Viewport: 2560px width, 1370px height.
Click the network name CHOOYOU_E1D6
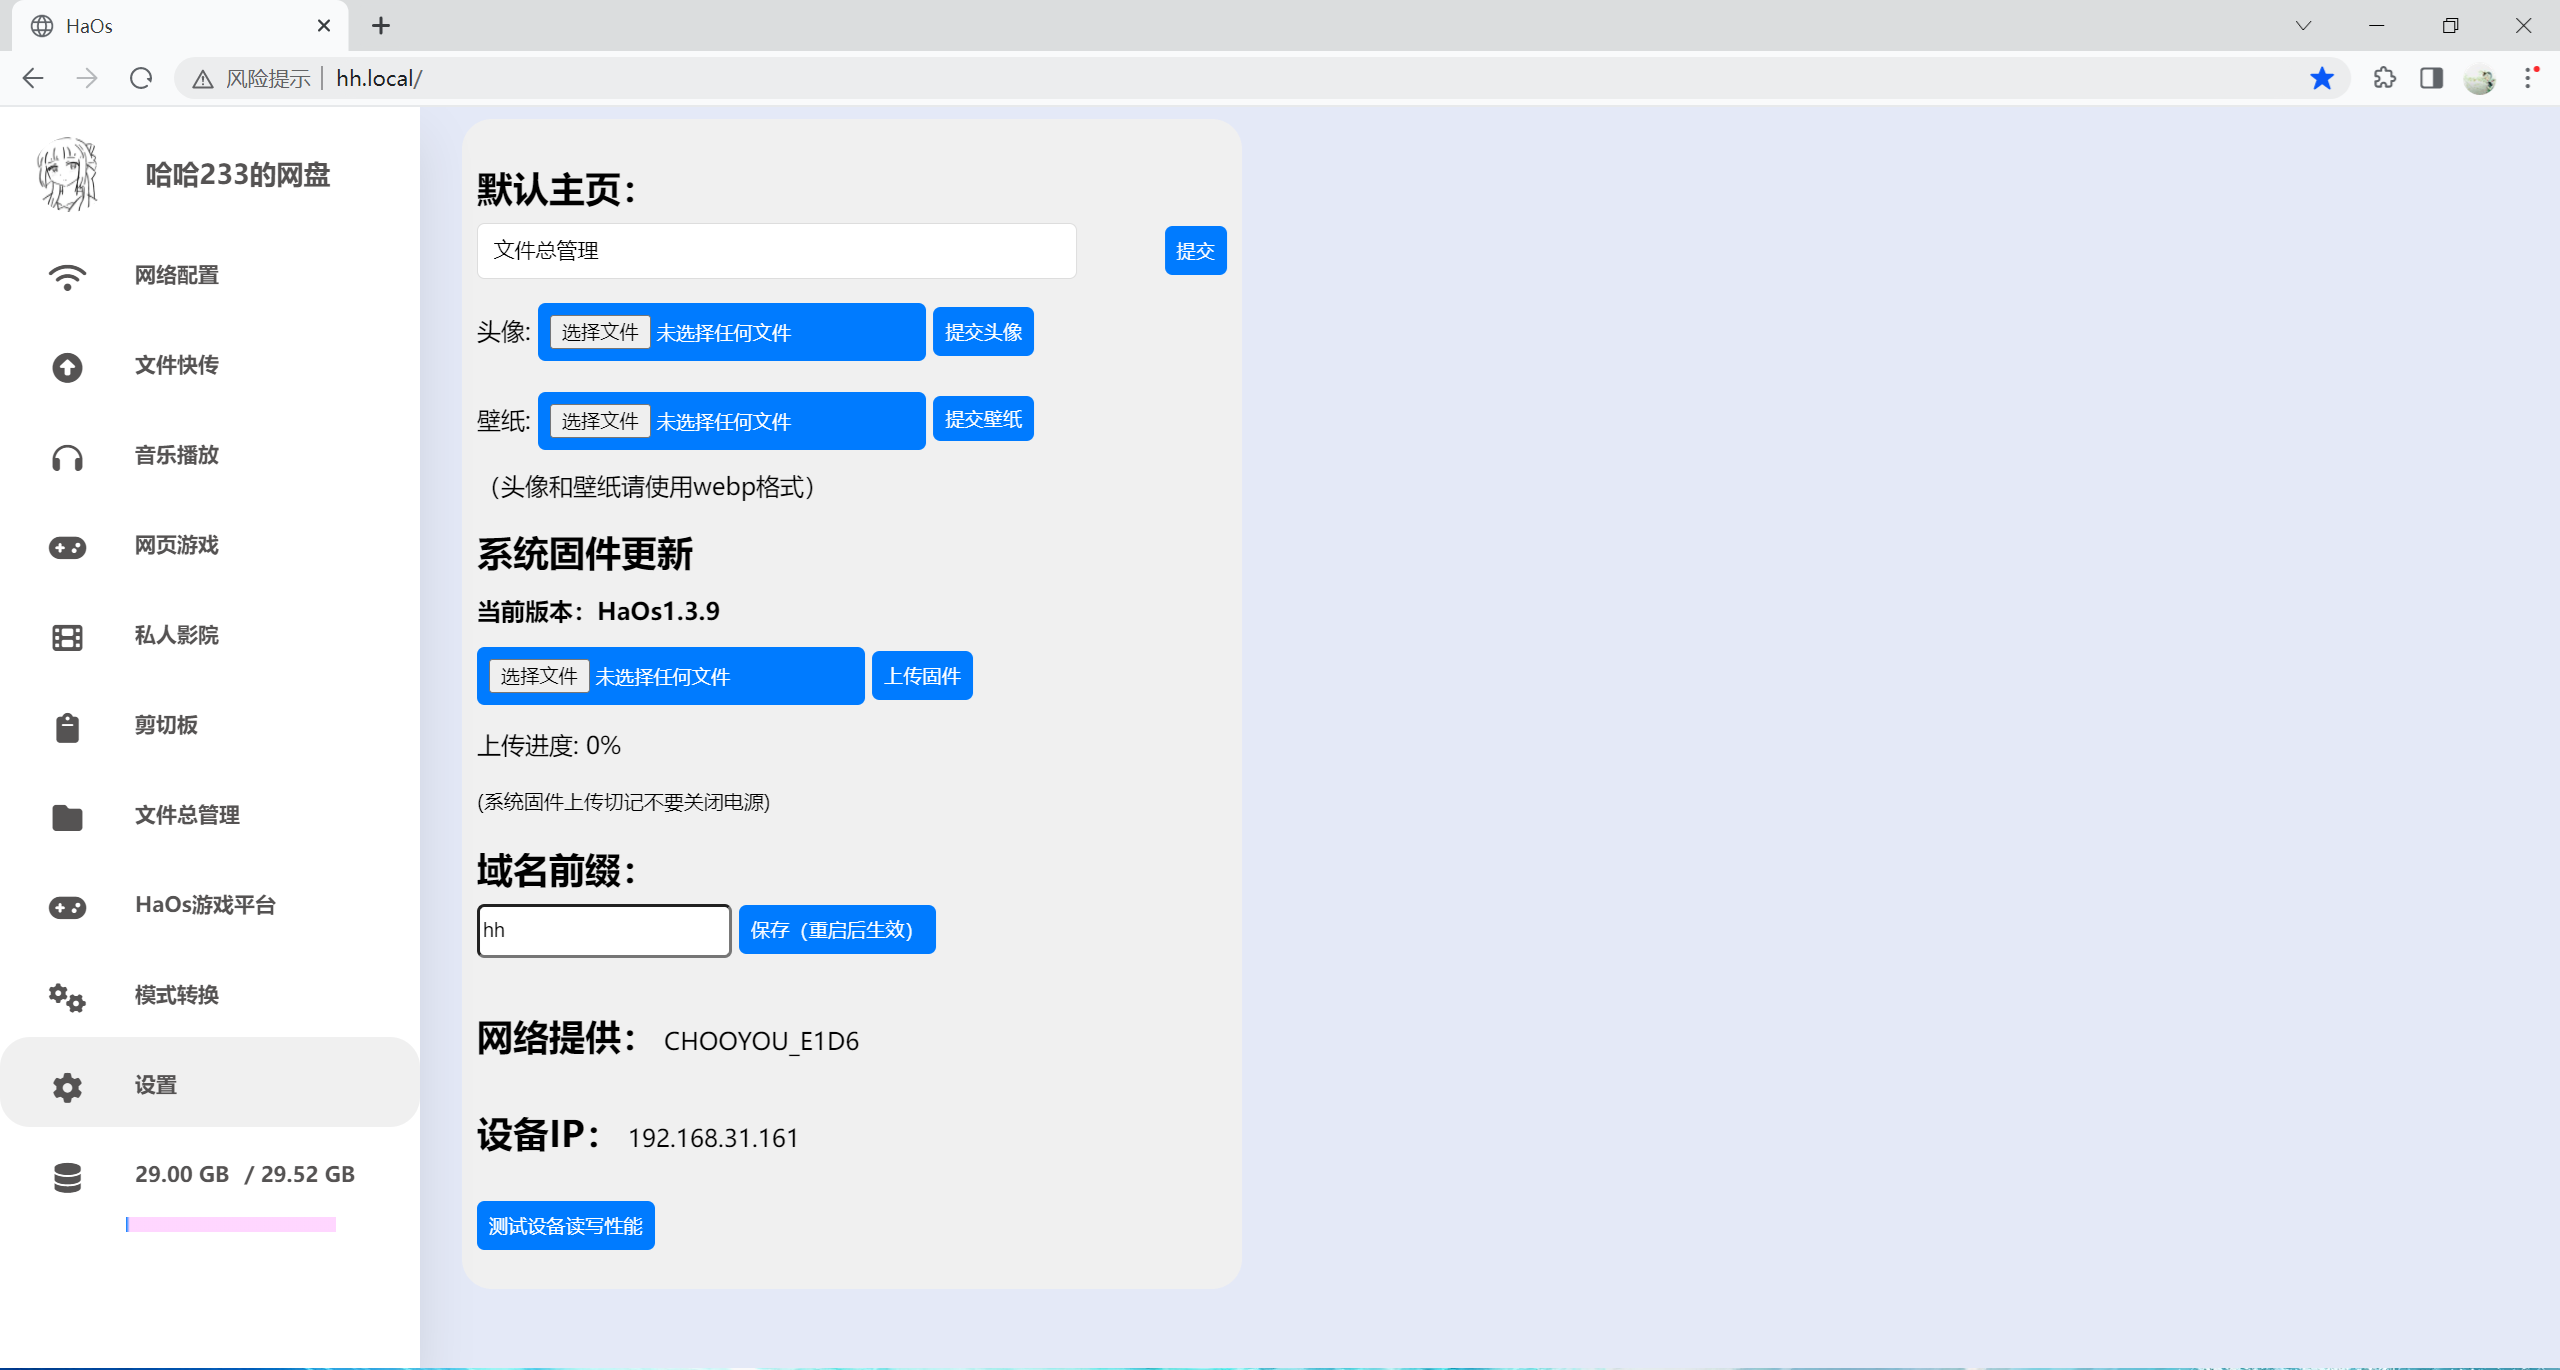(x=761, y=1041)
